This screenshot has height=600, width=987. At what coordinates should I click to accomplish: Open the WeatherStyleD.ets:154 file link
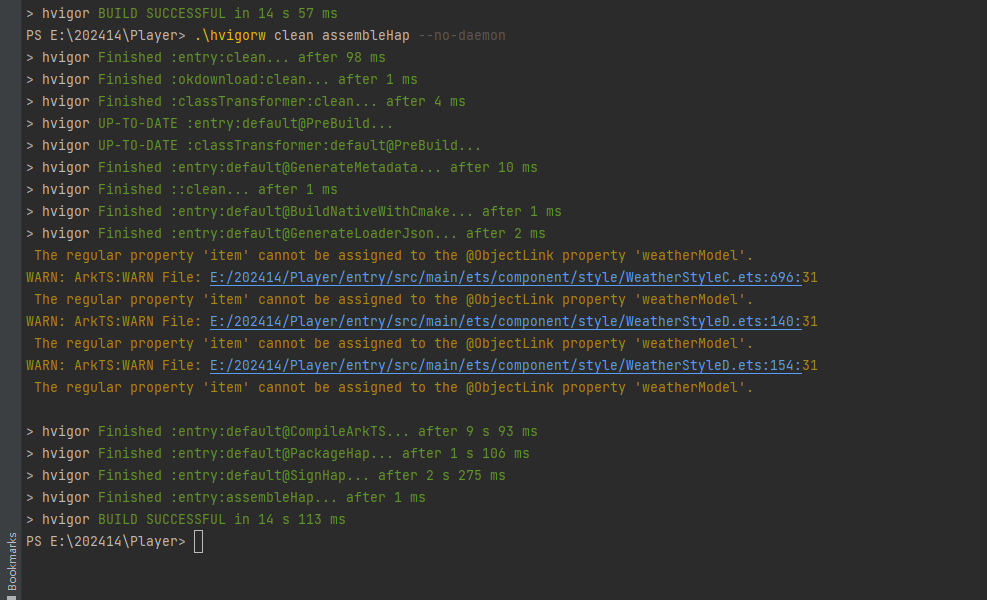(x=505, y=366)
